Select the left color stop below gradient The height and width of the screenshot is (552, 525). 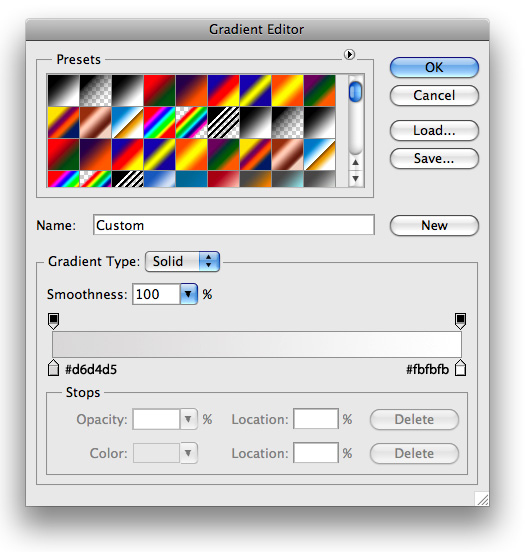point(54,368)
